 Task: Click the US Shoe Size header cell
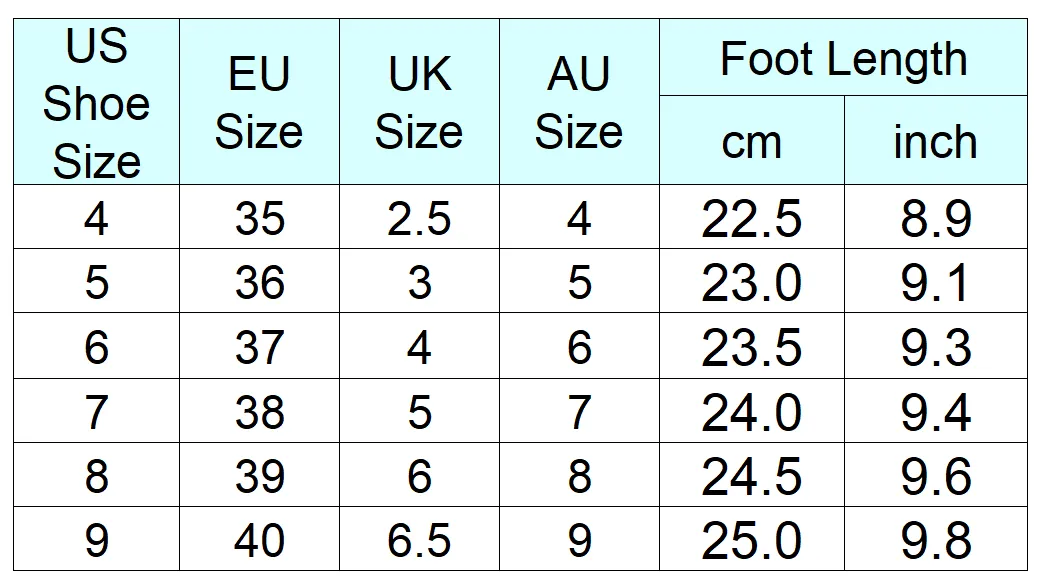coord(97,101)
